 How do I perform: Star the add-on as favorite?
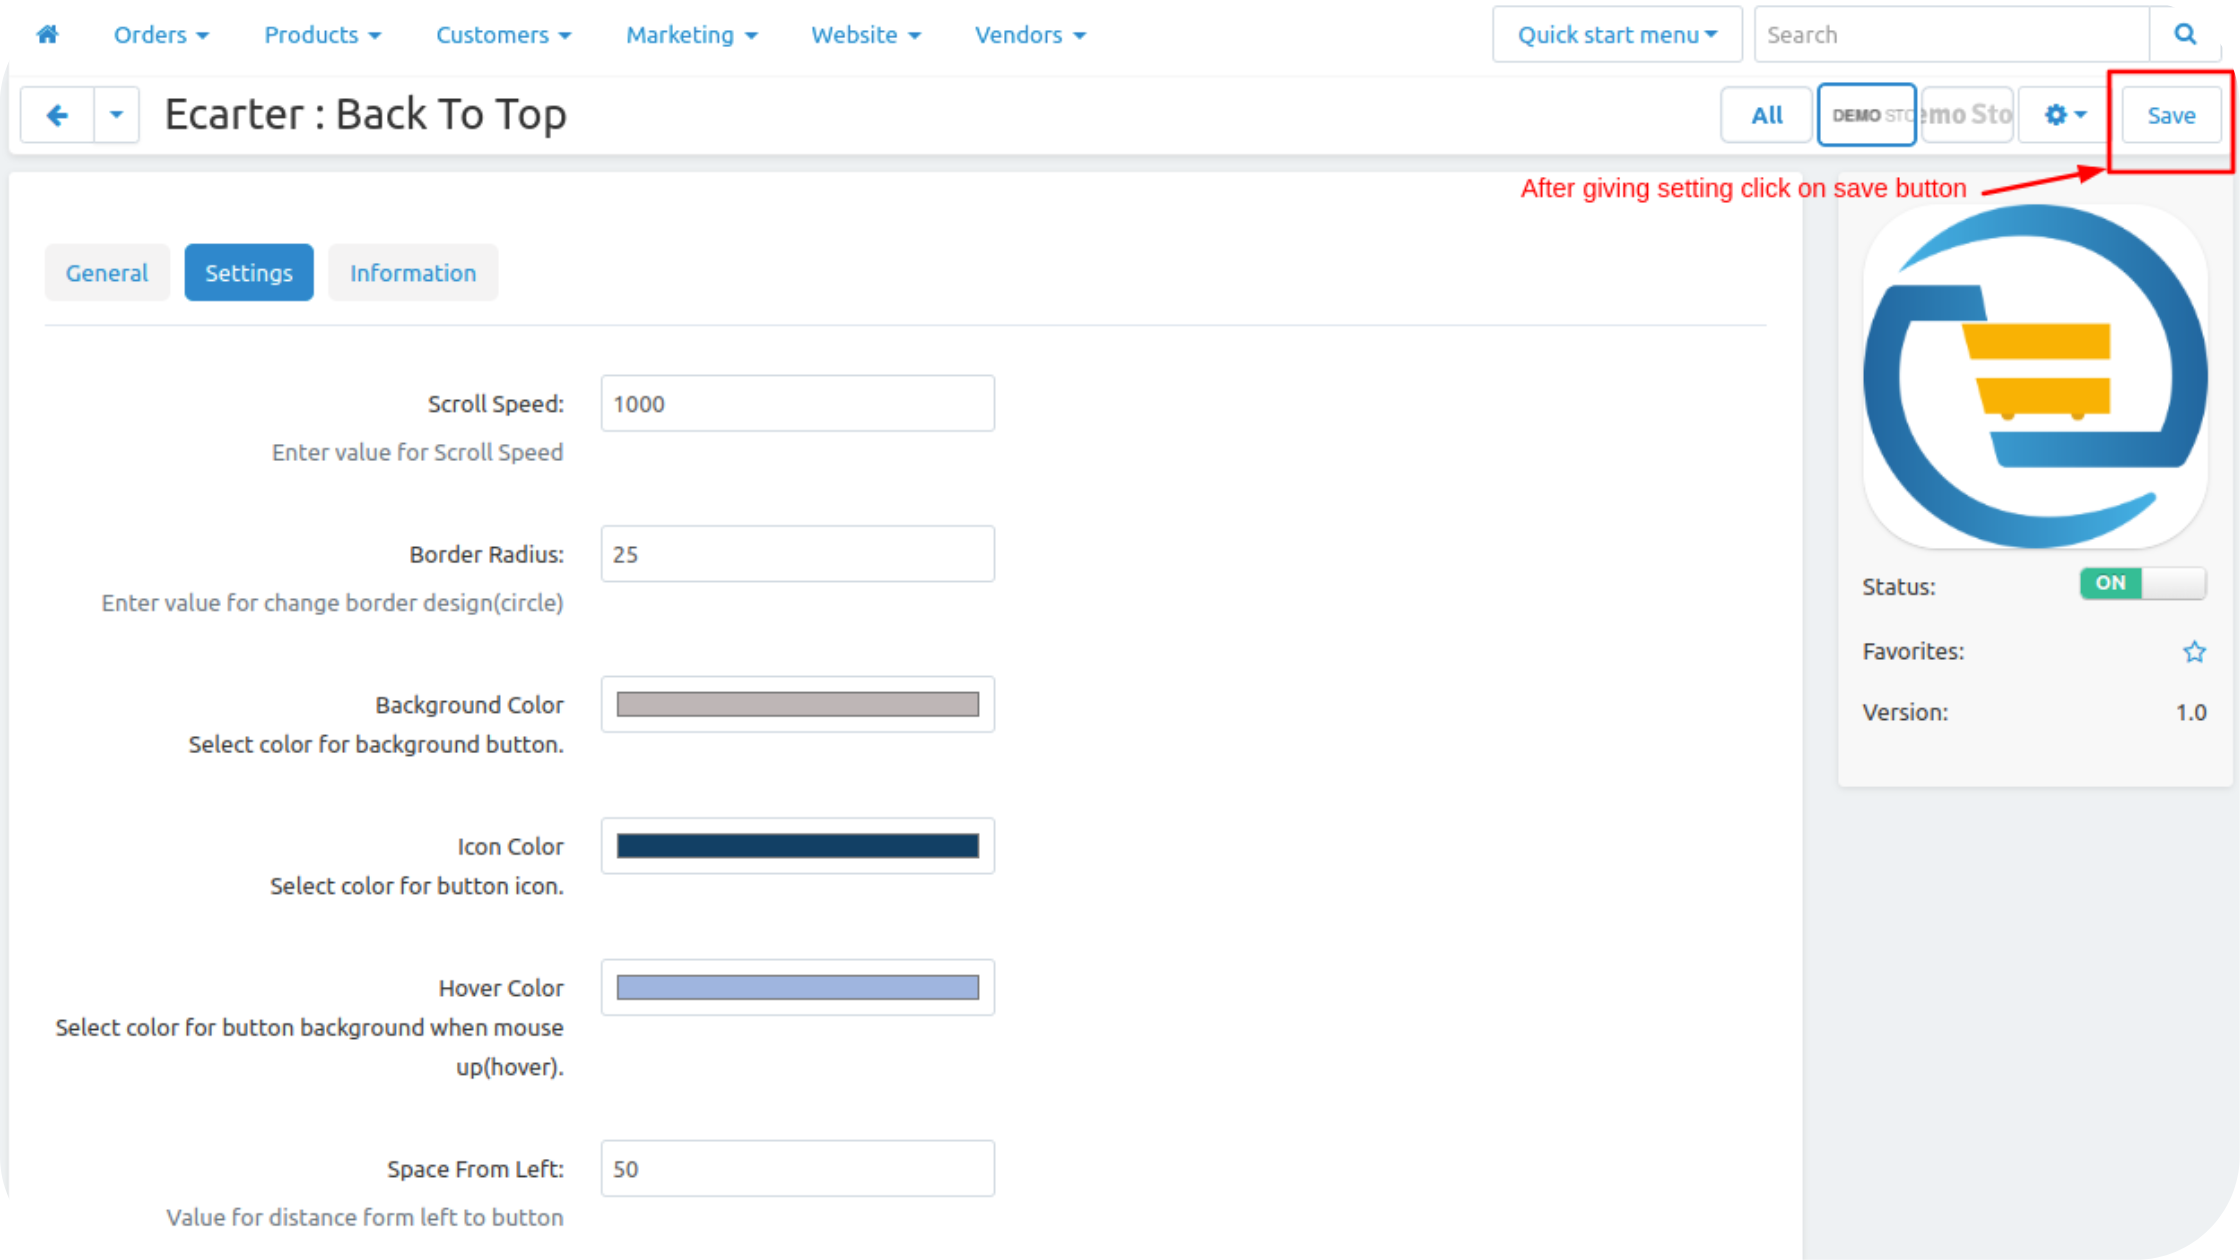[x=2194, y=652]
